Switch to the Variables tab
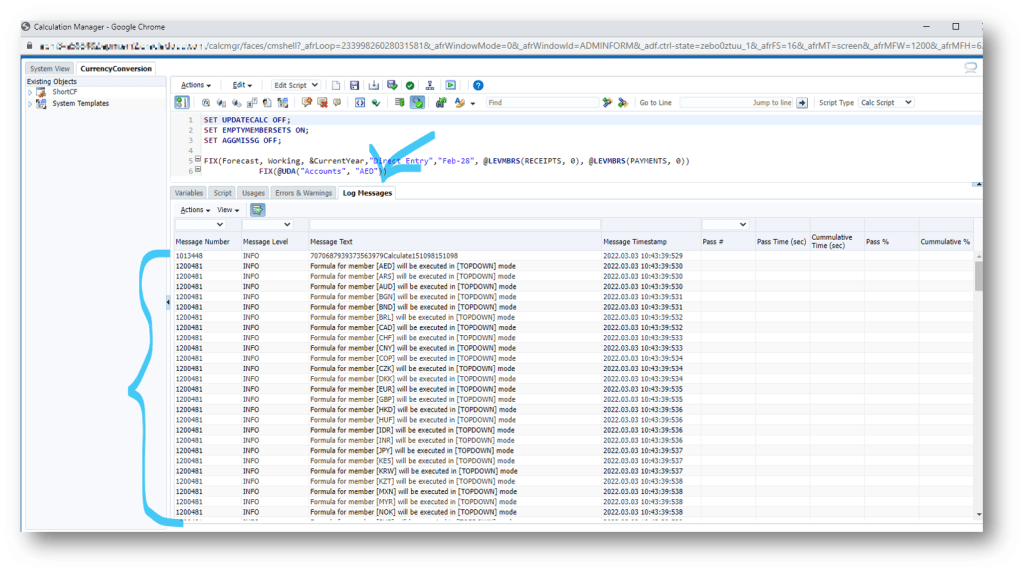Image resolution: width=1036 pixels, height=588 pixels. tap(189, 193)
